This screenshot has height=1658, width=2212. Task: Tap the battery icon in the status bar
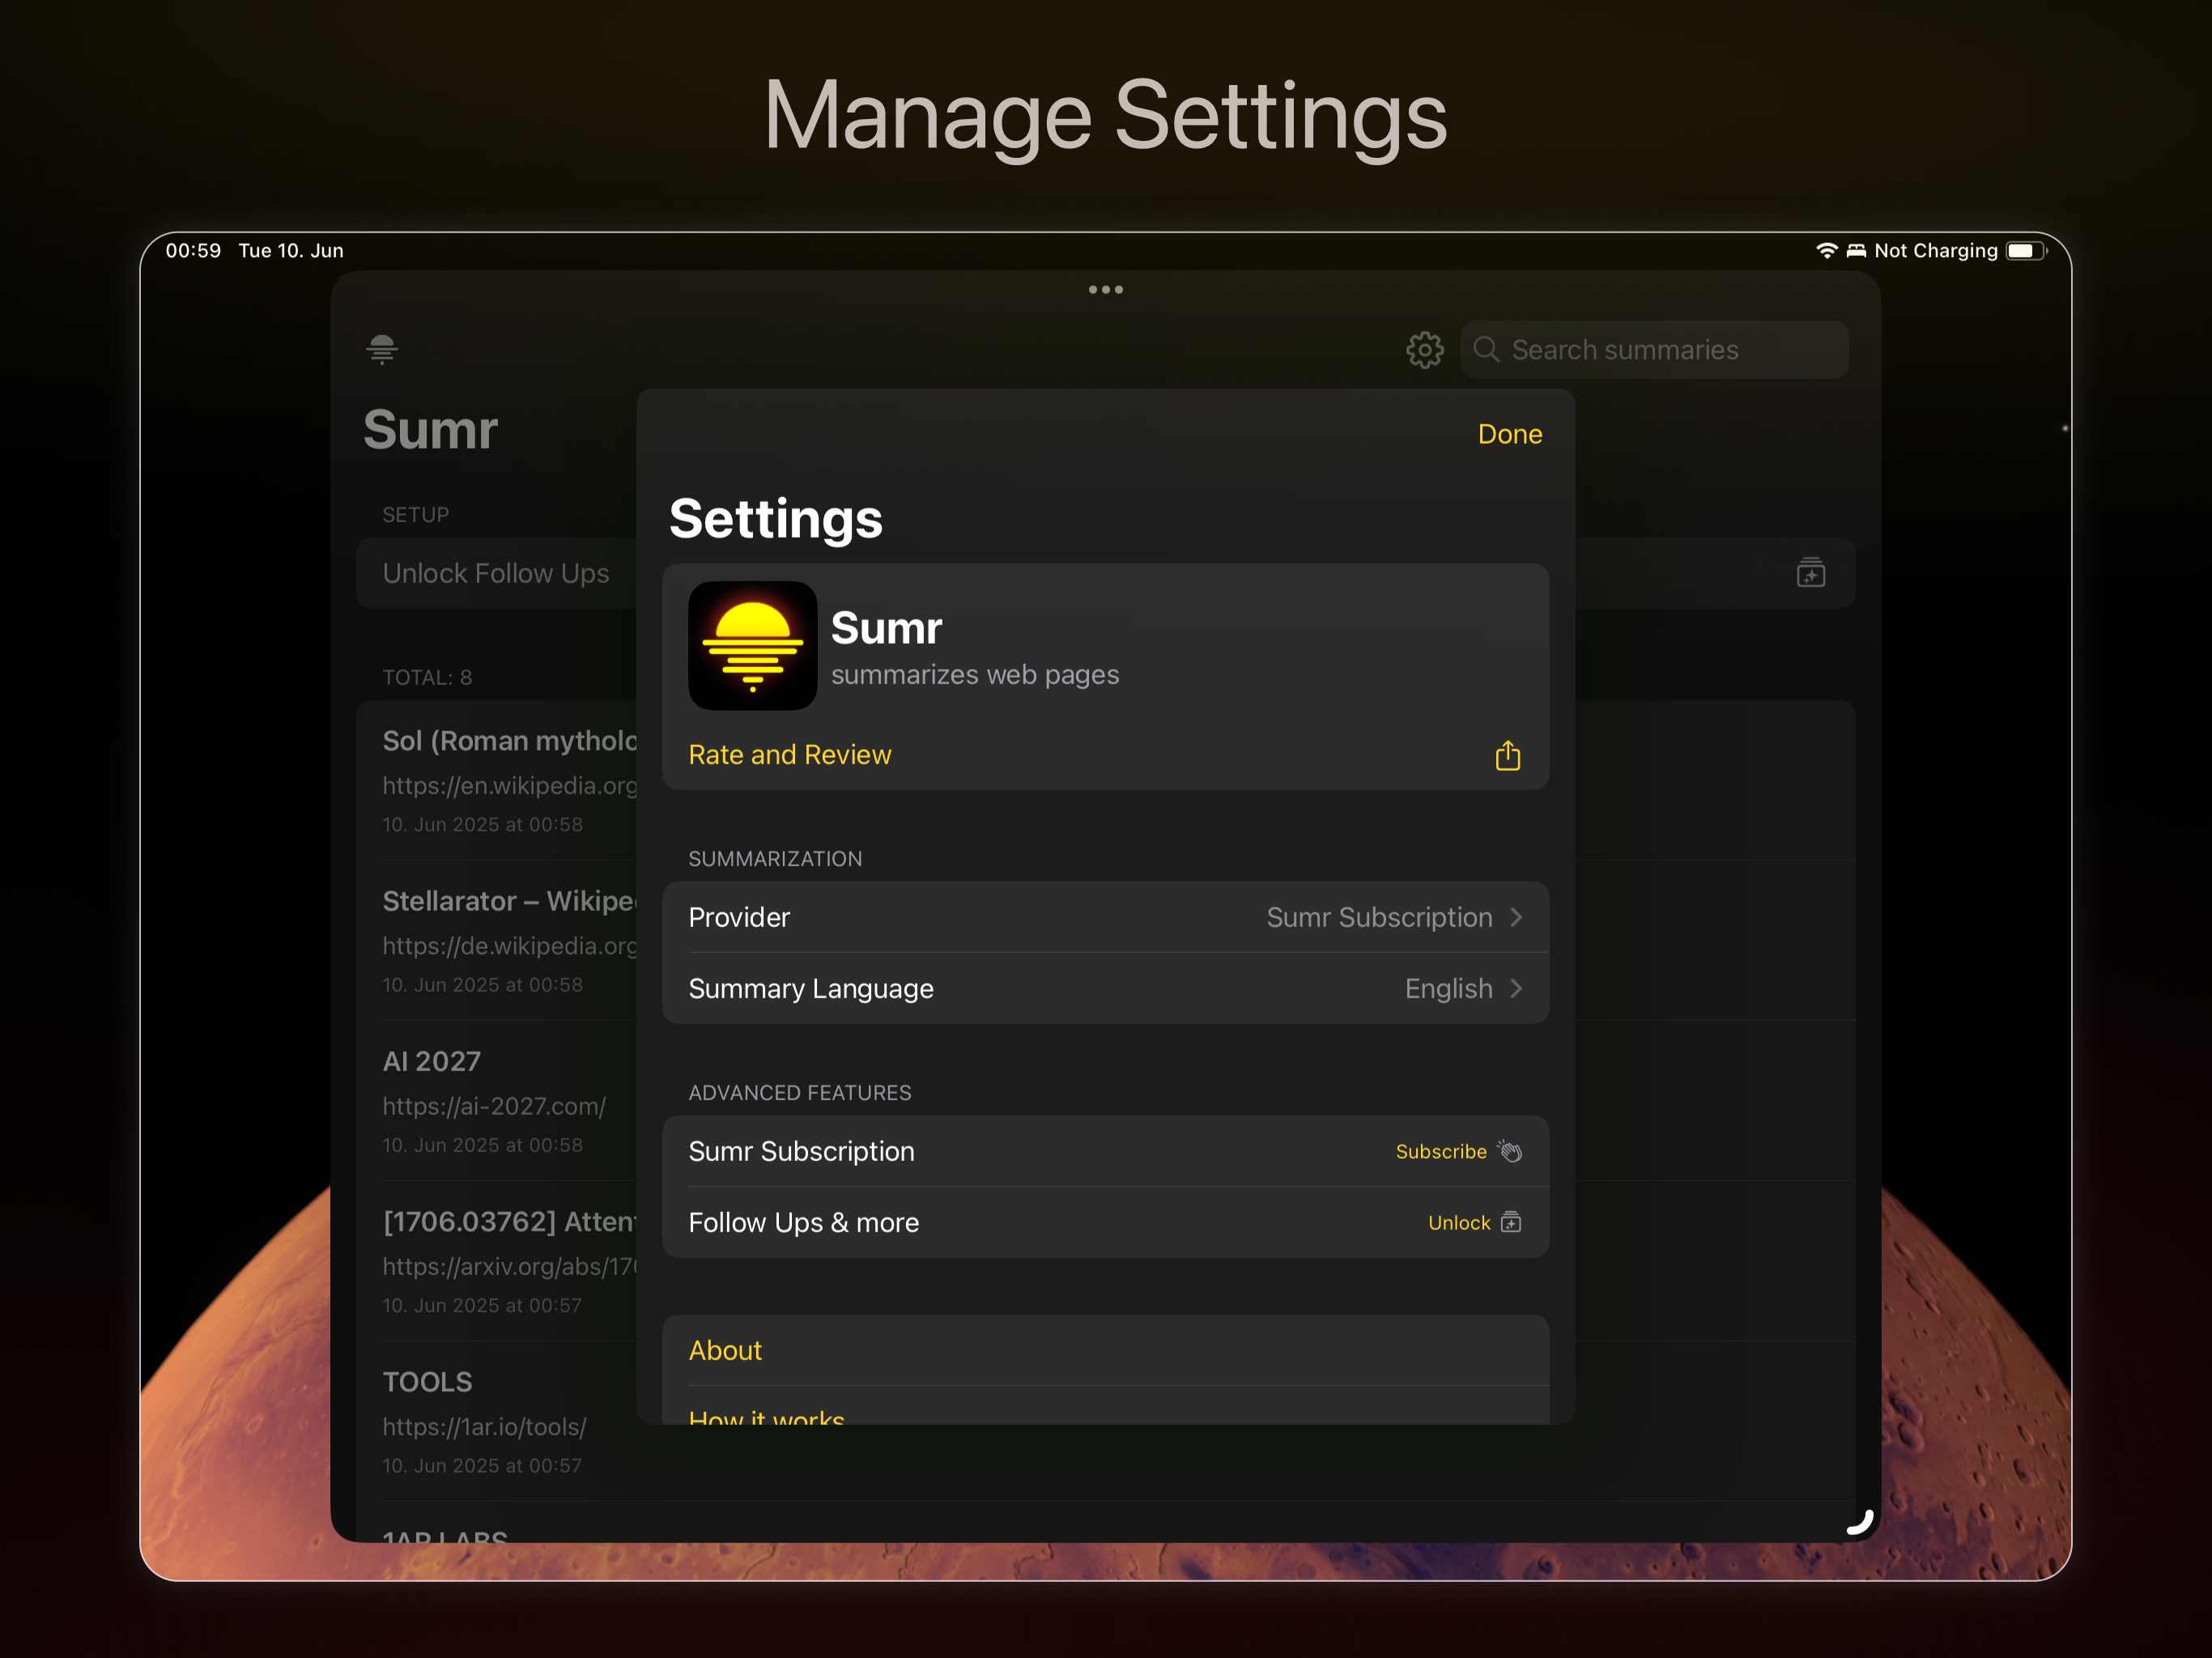click(x=2026, y=251)
